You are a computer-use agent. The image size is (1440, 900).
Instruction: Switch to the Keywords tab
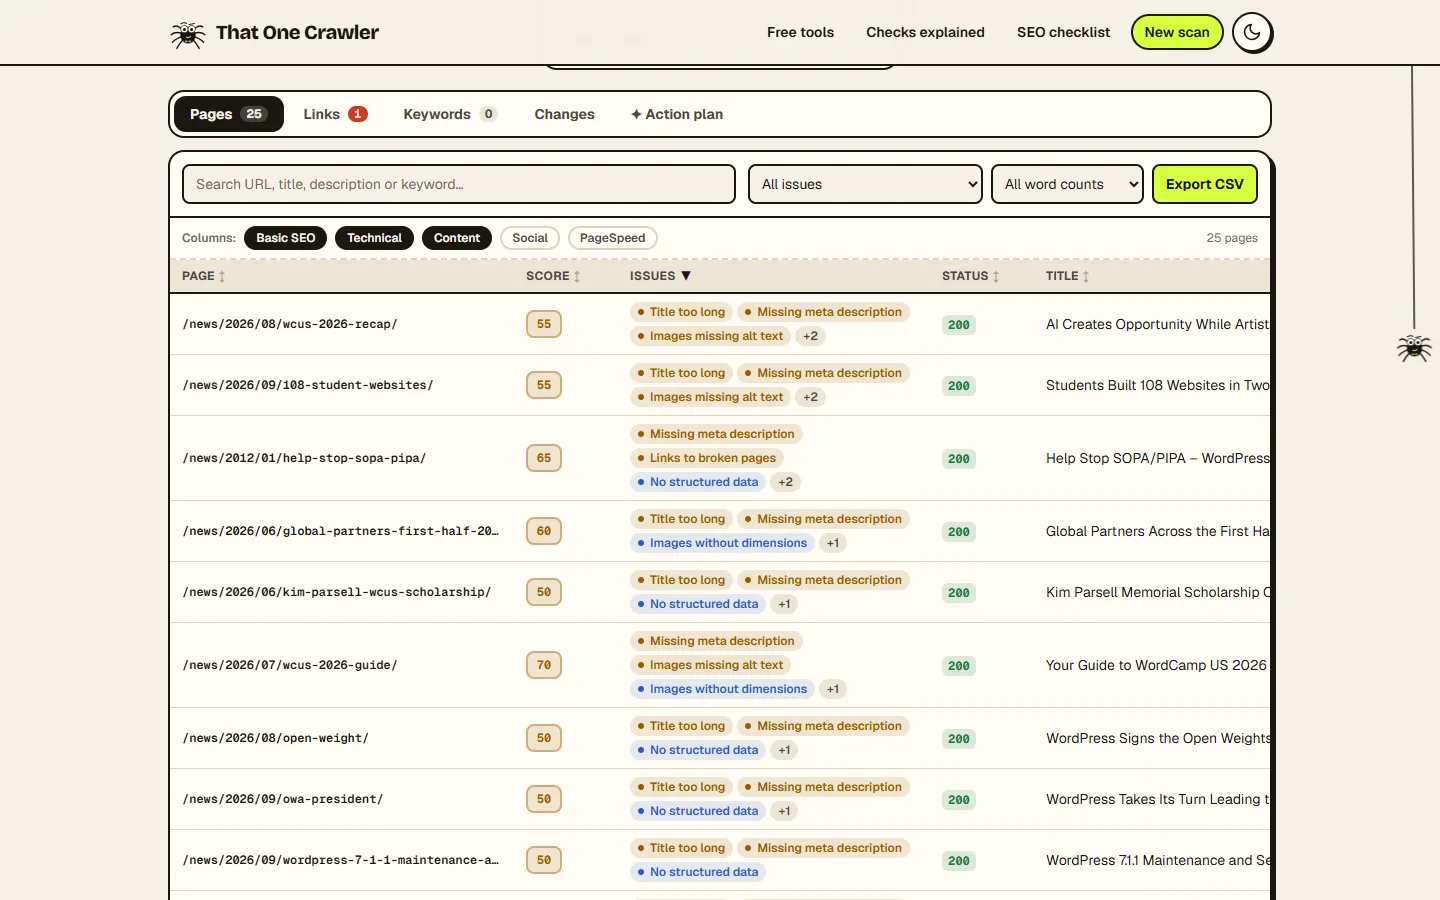450,114
